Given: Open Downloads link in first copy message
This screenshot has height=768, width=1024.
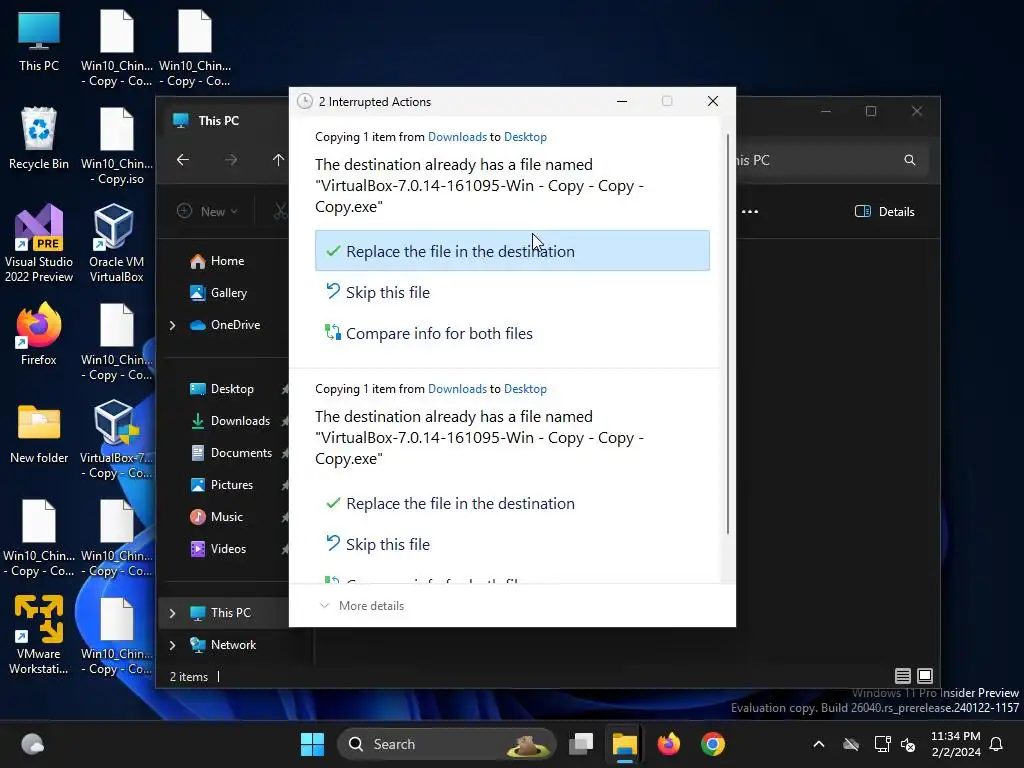Looking at the screenshot, I should pos(457,136).
